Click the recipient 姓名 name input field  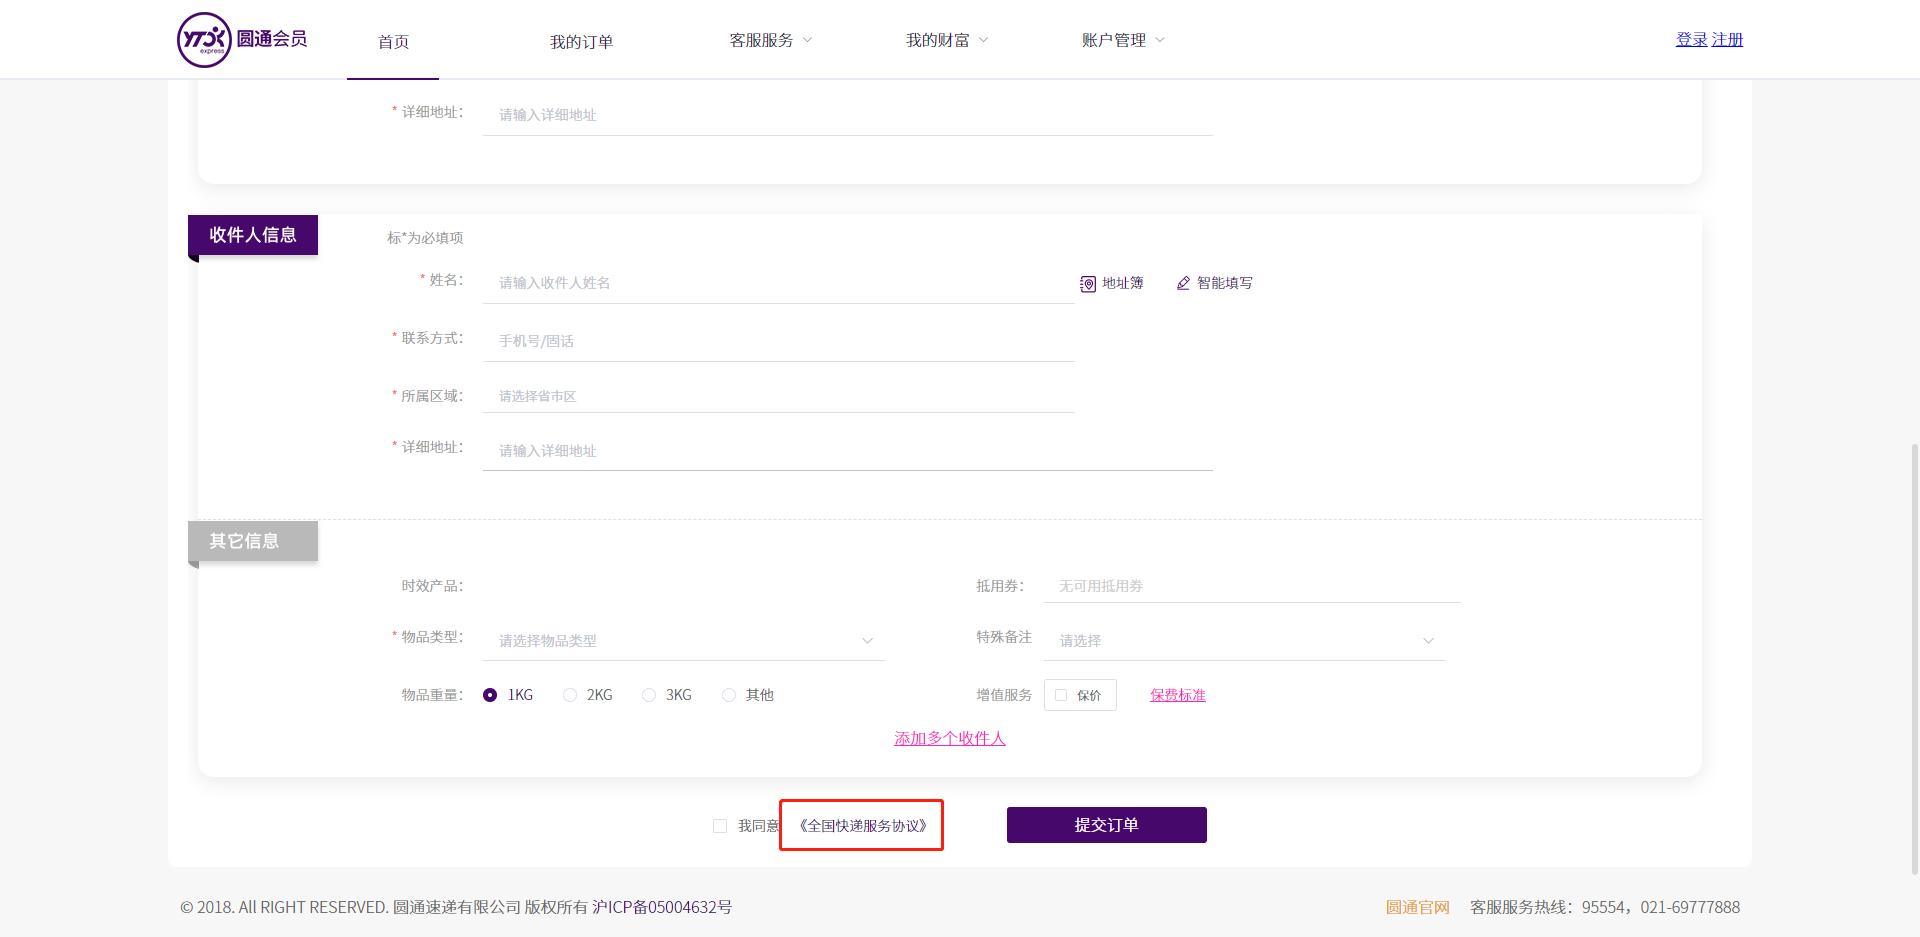click(778, 282)
